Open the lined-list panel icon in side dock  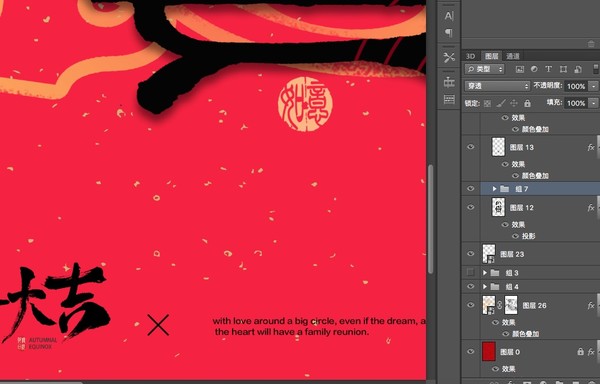[x=449, y=99]
